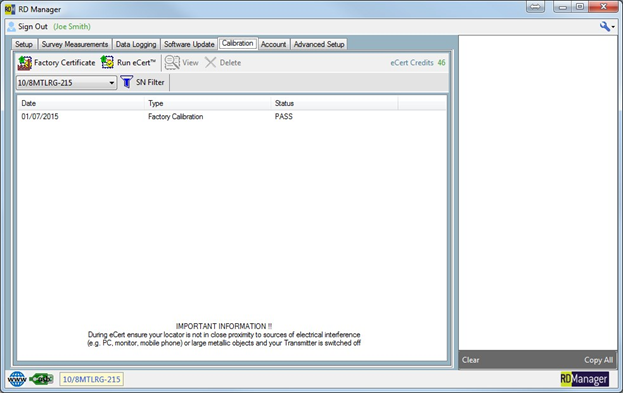Open the Survey Measurements tab
The width and height of the screenshot is (623, 393).
click(75, 44)
